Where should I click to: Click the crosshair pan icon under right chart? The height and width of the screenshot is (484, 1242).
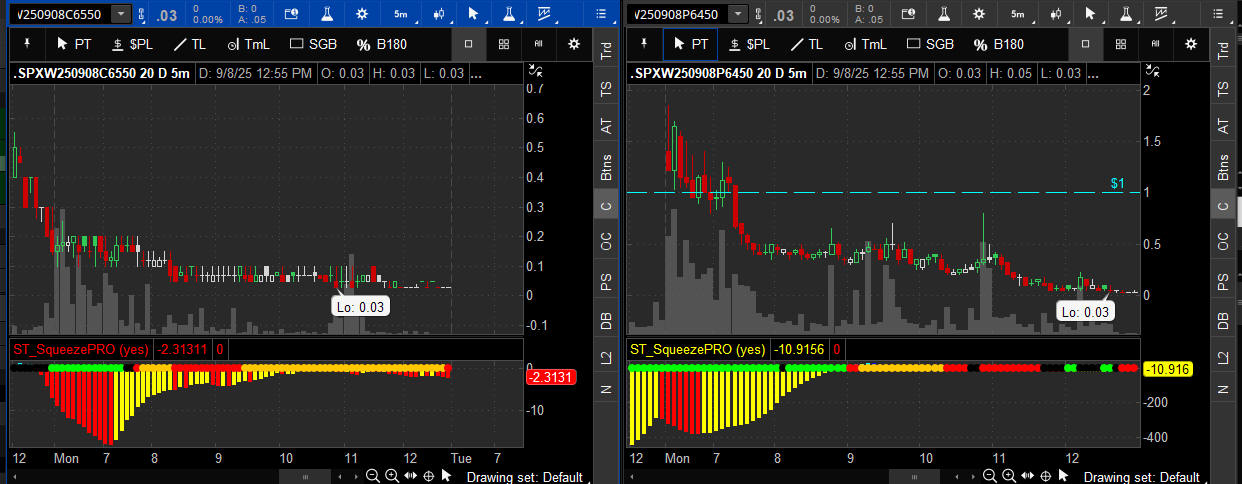pos(1045,476)
